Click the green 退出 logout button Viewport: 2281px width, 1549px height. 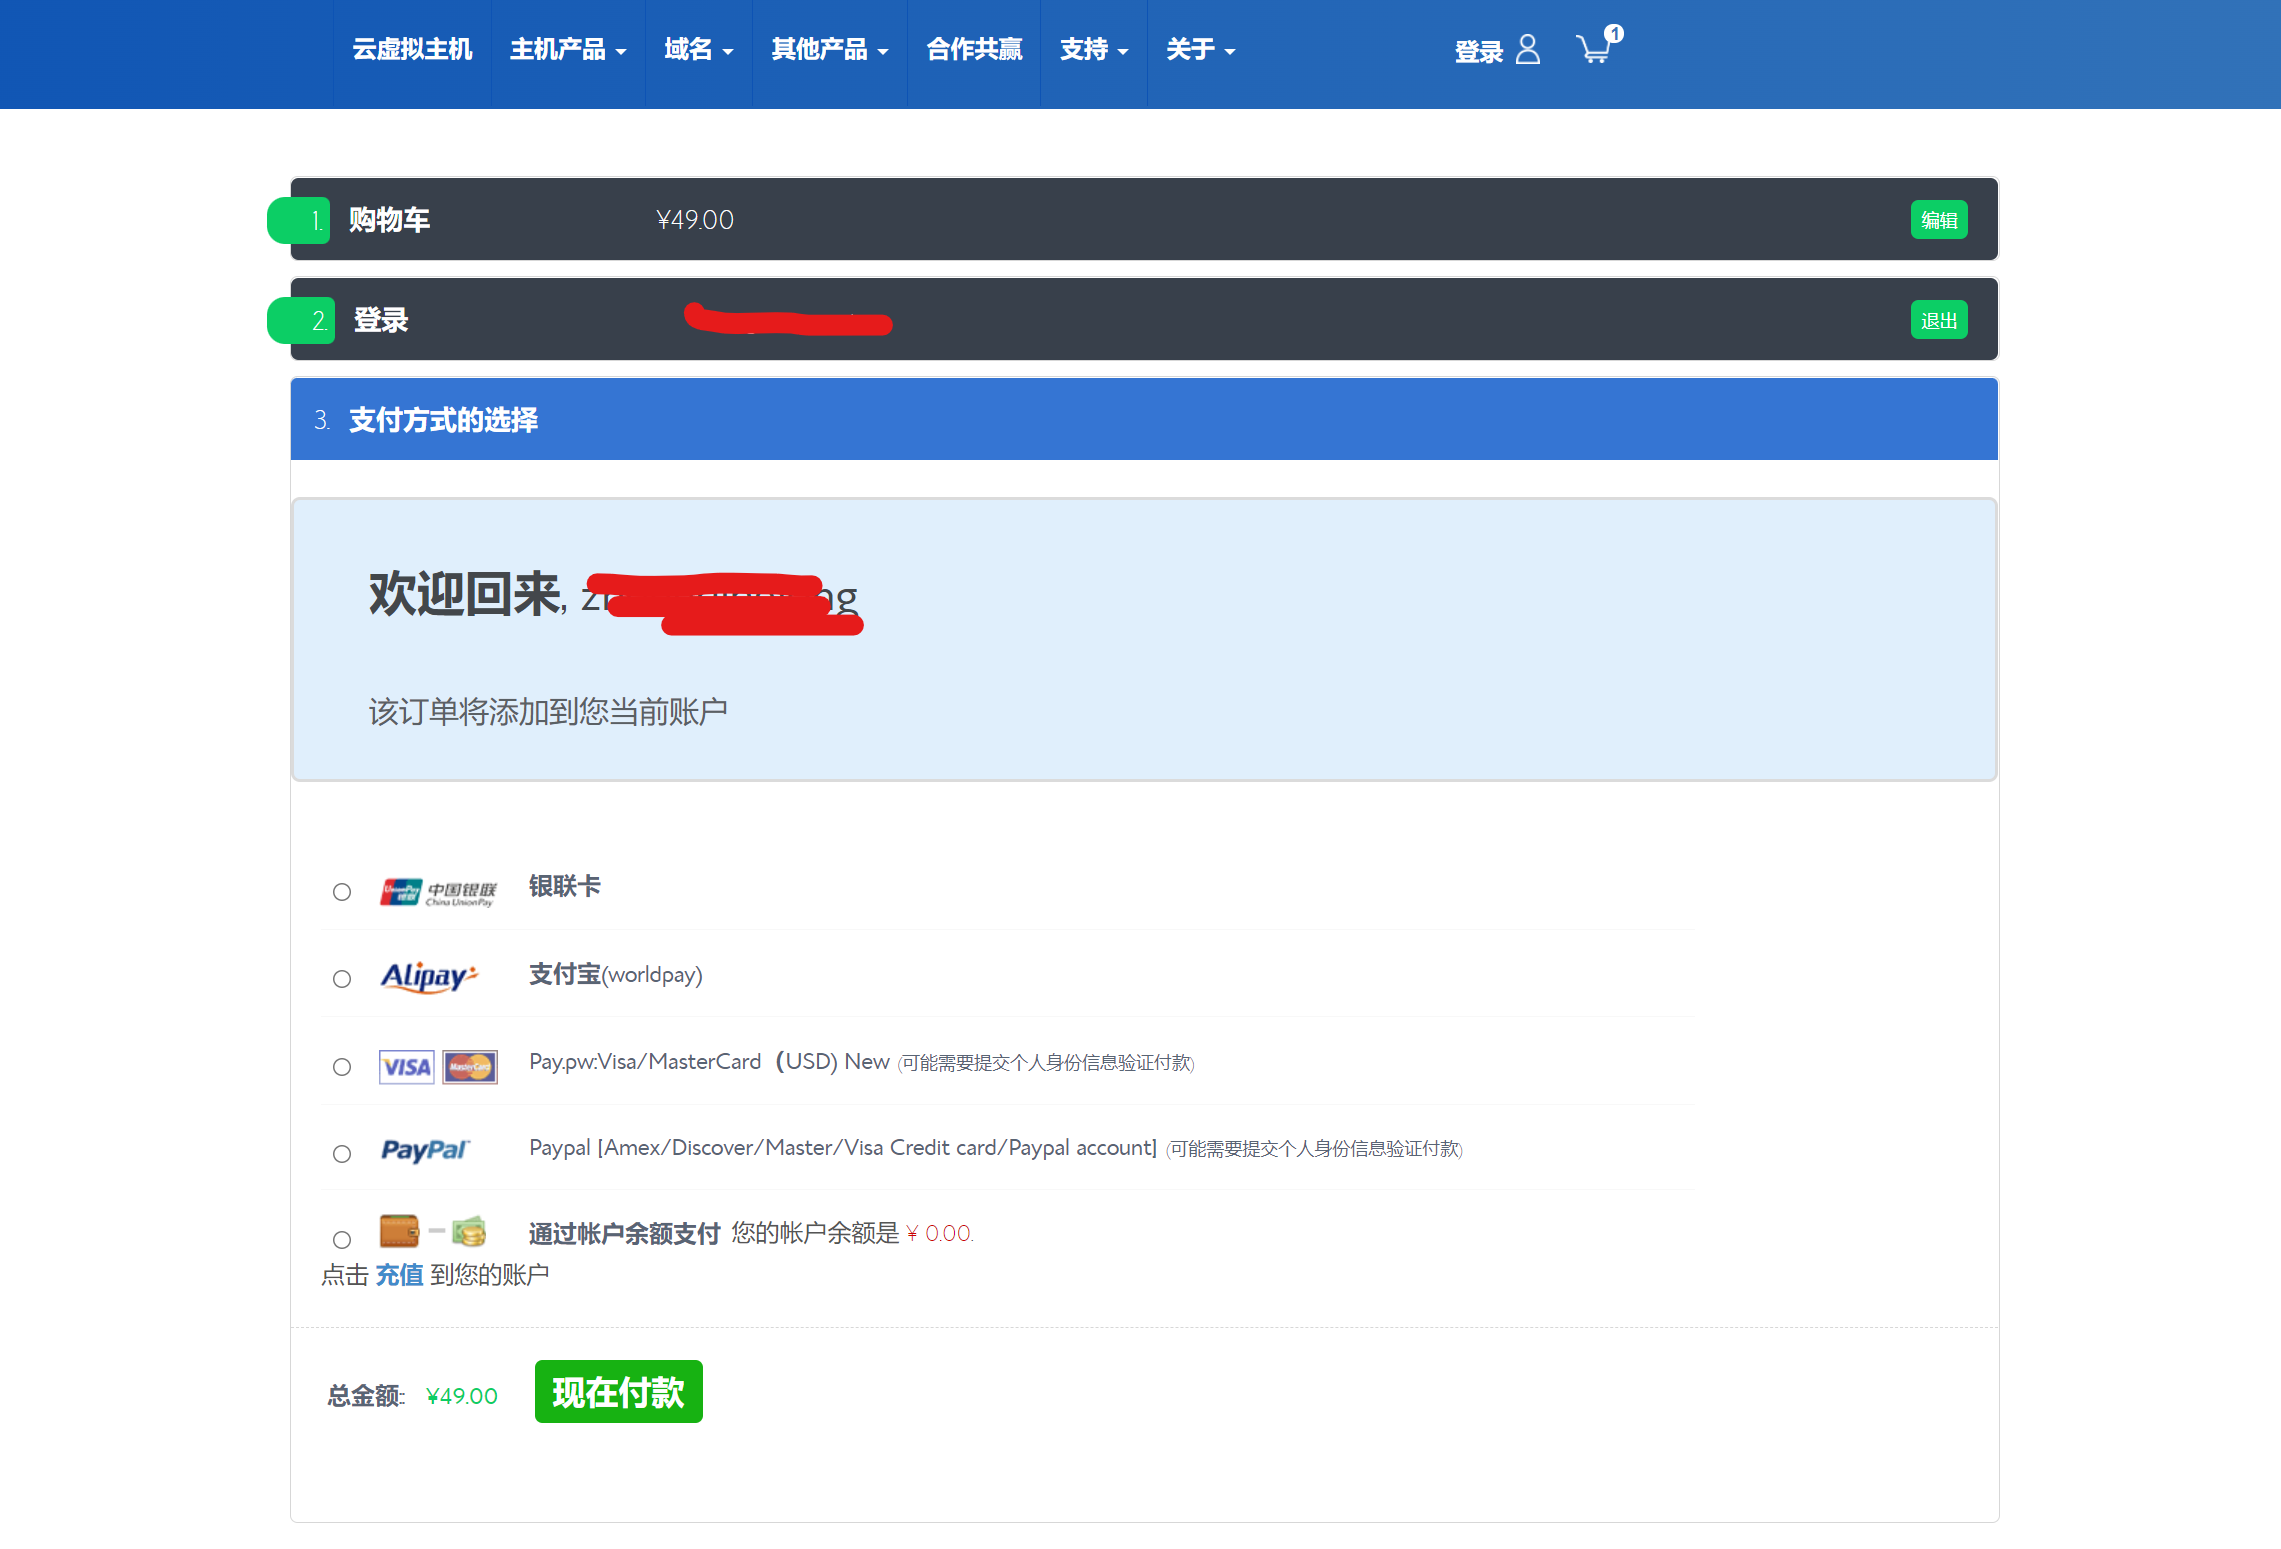click(1939, 320)
